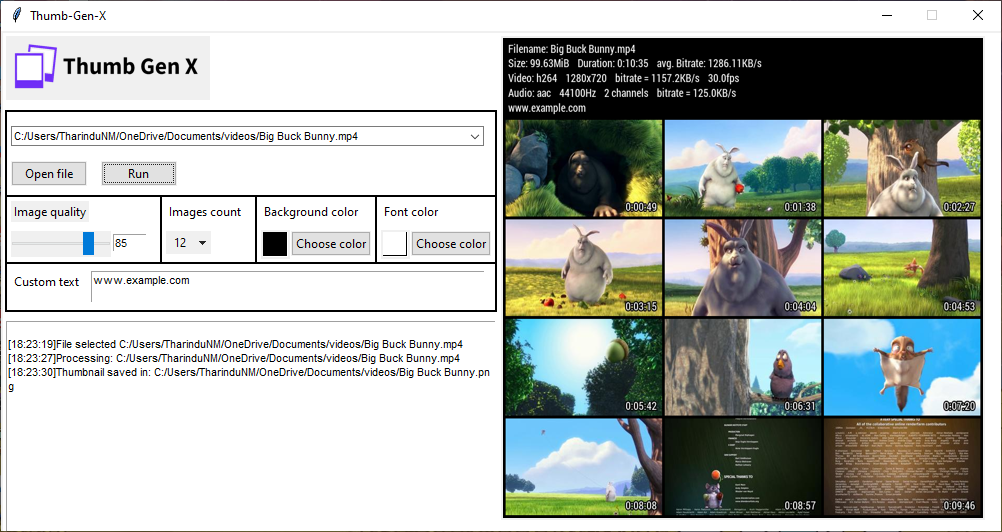Click the Run button
Screen dimensions: 1002x532
click(139, 174)
